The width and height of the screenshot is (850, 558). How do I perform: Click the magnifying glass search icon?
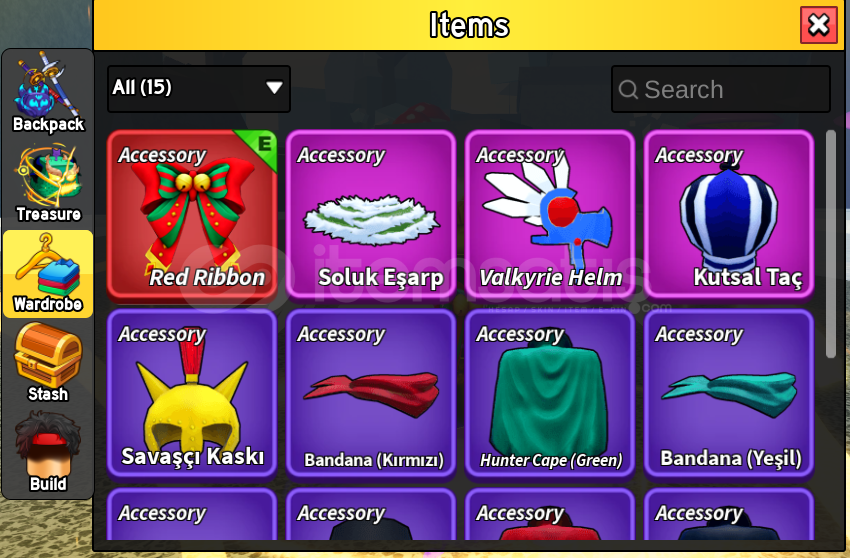coord(628,89)
